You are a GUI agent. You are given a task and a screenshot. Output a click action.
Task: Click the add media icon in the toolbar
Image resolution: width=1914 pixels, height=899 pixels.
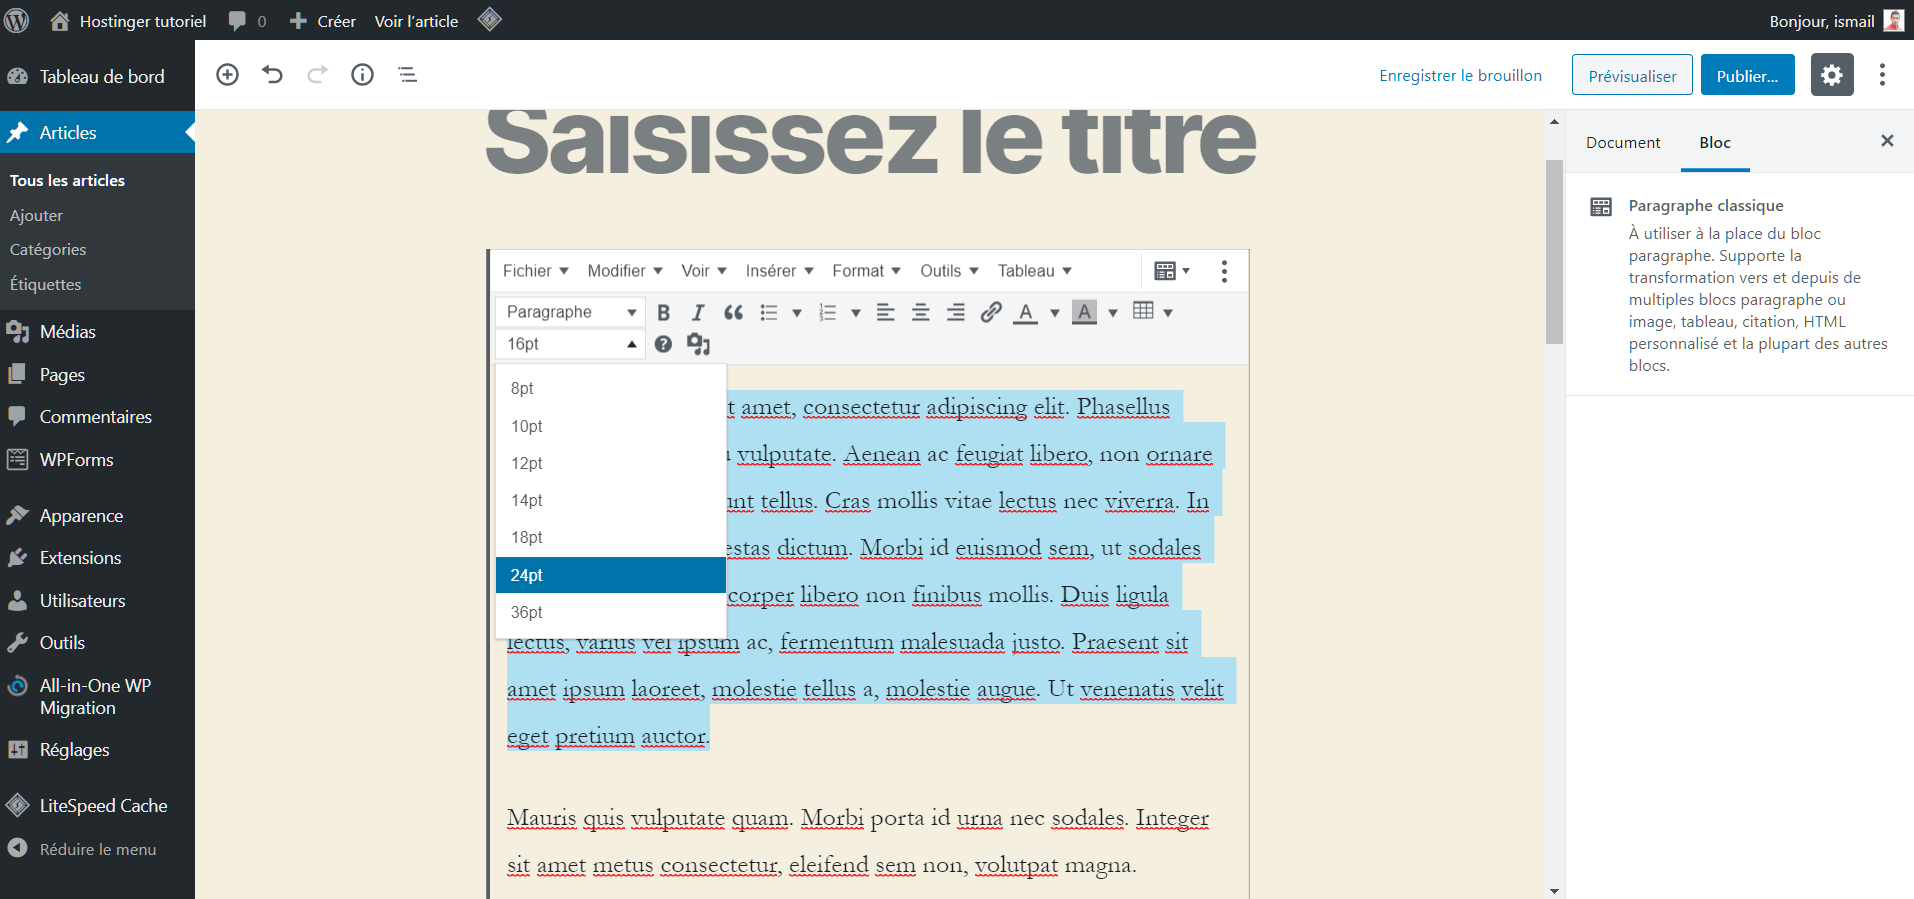[698, 345]
